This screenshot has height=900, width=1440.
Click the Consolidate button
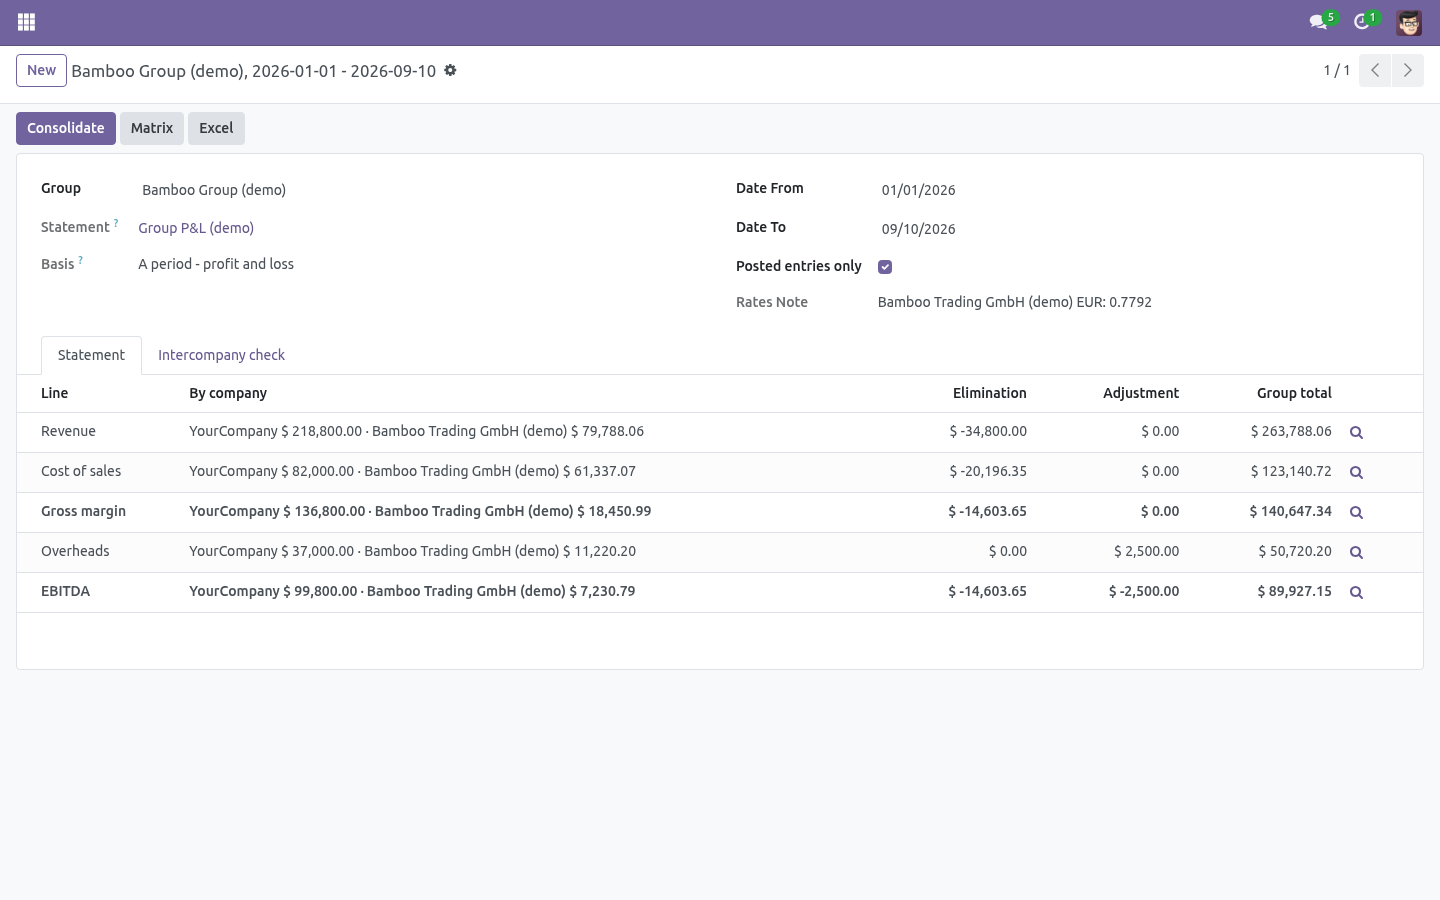tap(66, 128)
